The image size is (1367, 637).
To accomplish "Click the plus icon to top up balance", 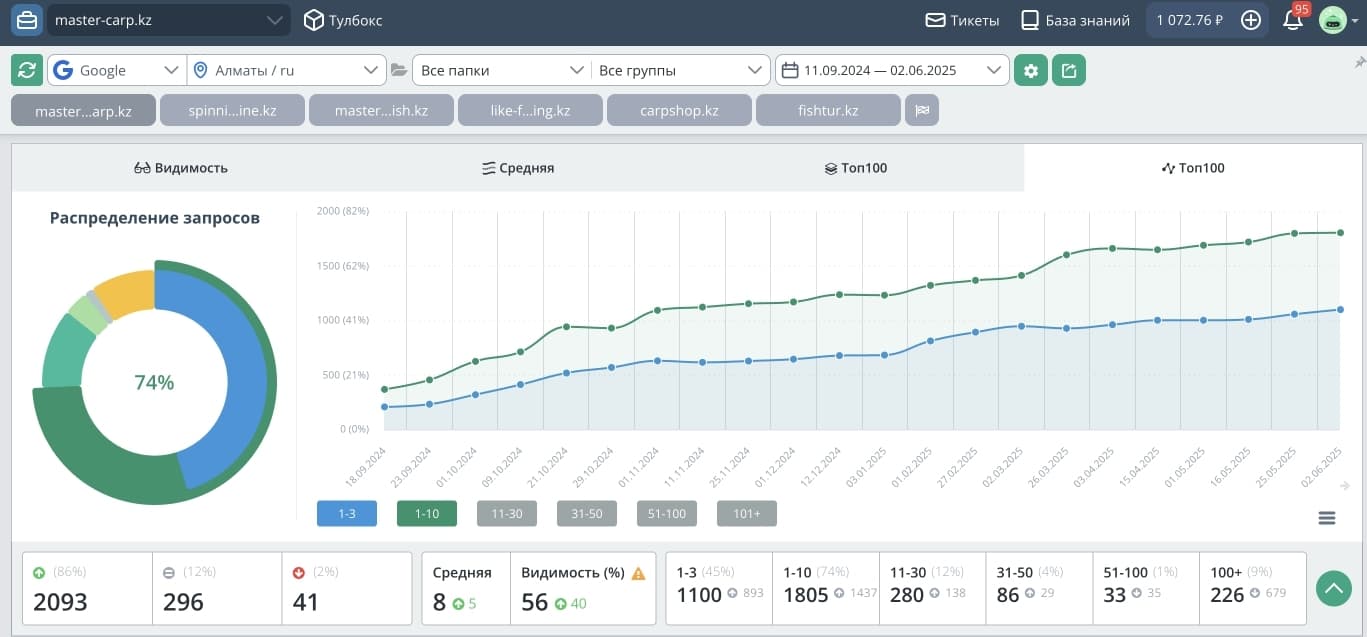I will coord(1250,20).
